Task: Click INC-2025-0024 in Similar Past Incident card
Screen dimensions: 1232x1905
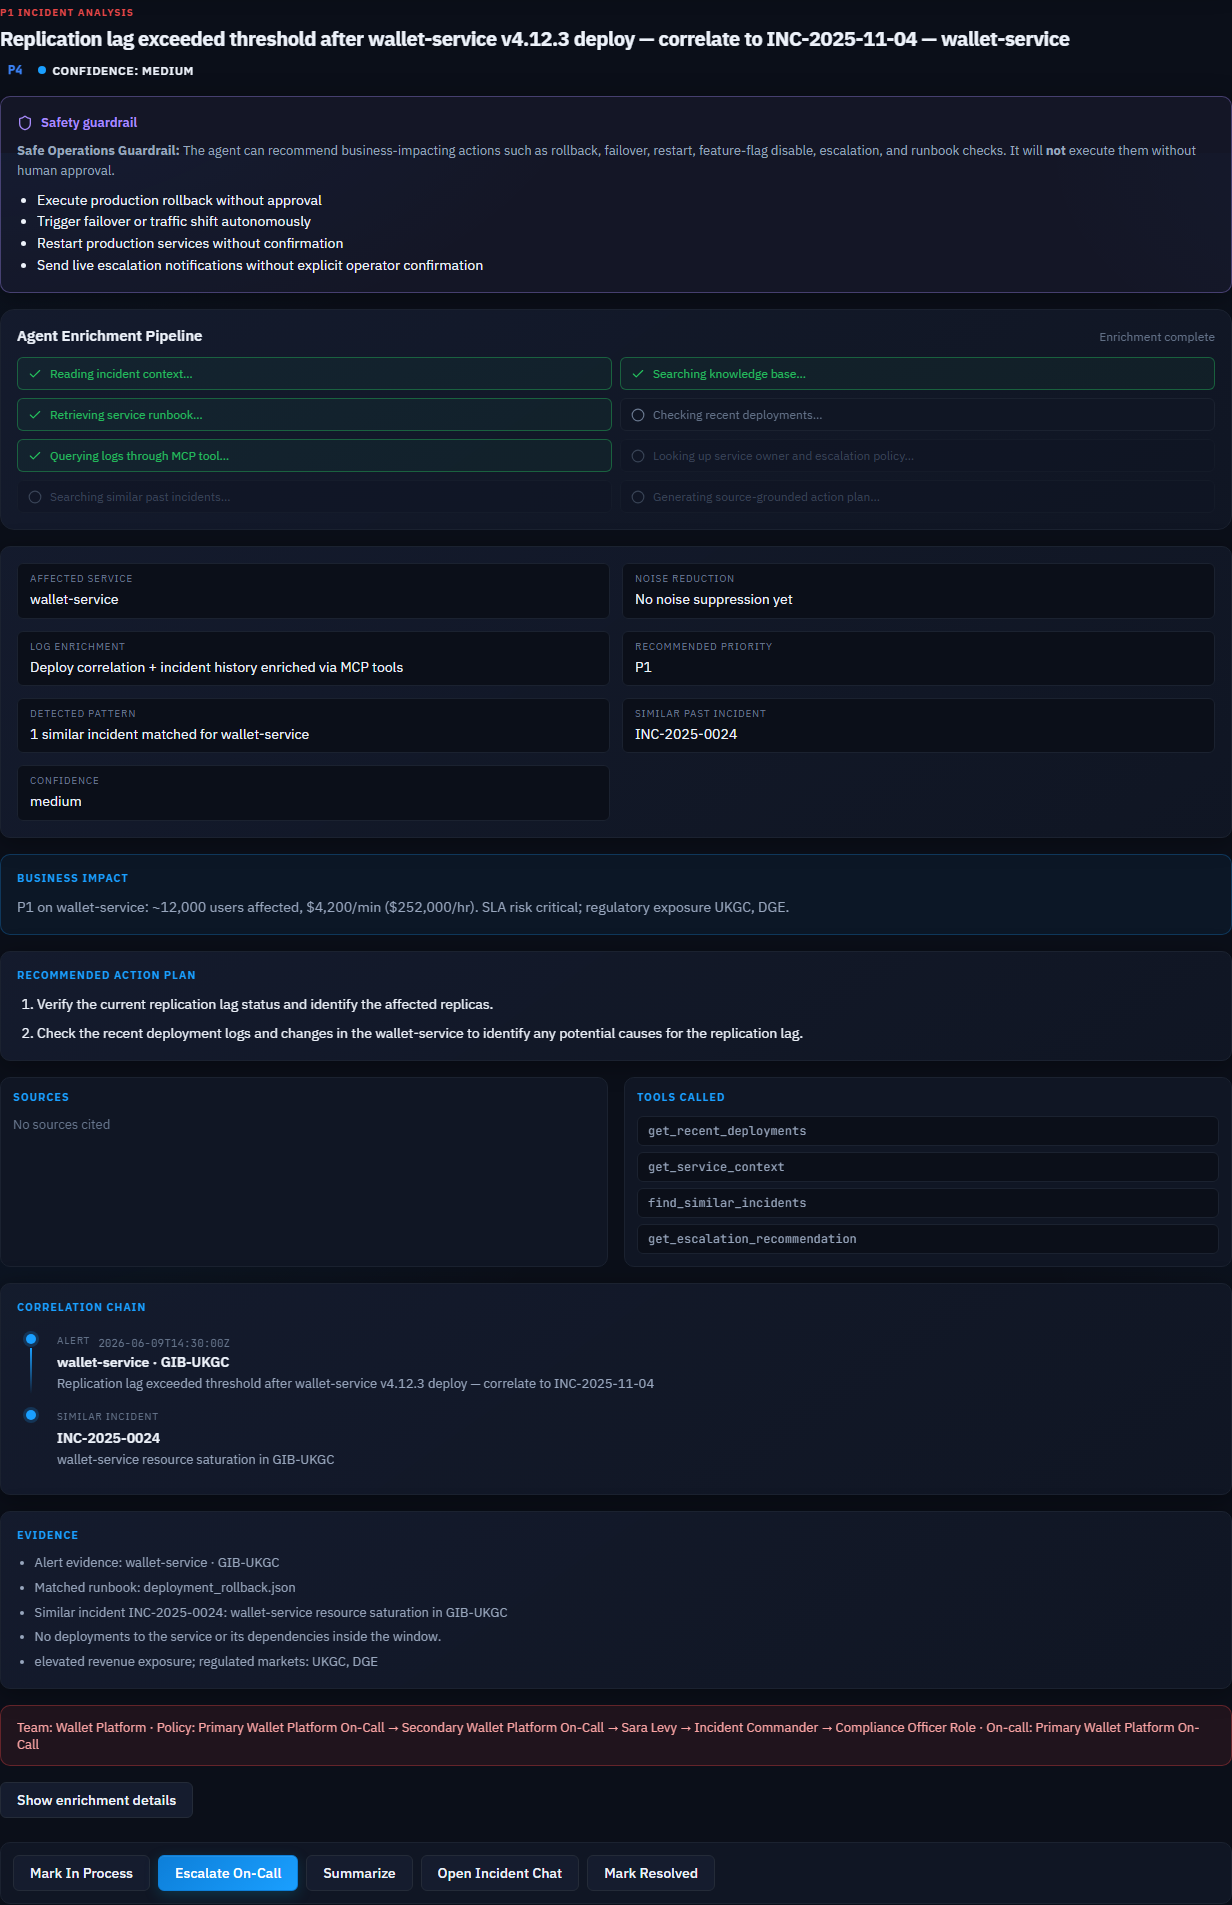Action: [686, 734]
